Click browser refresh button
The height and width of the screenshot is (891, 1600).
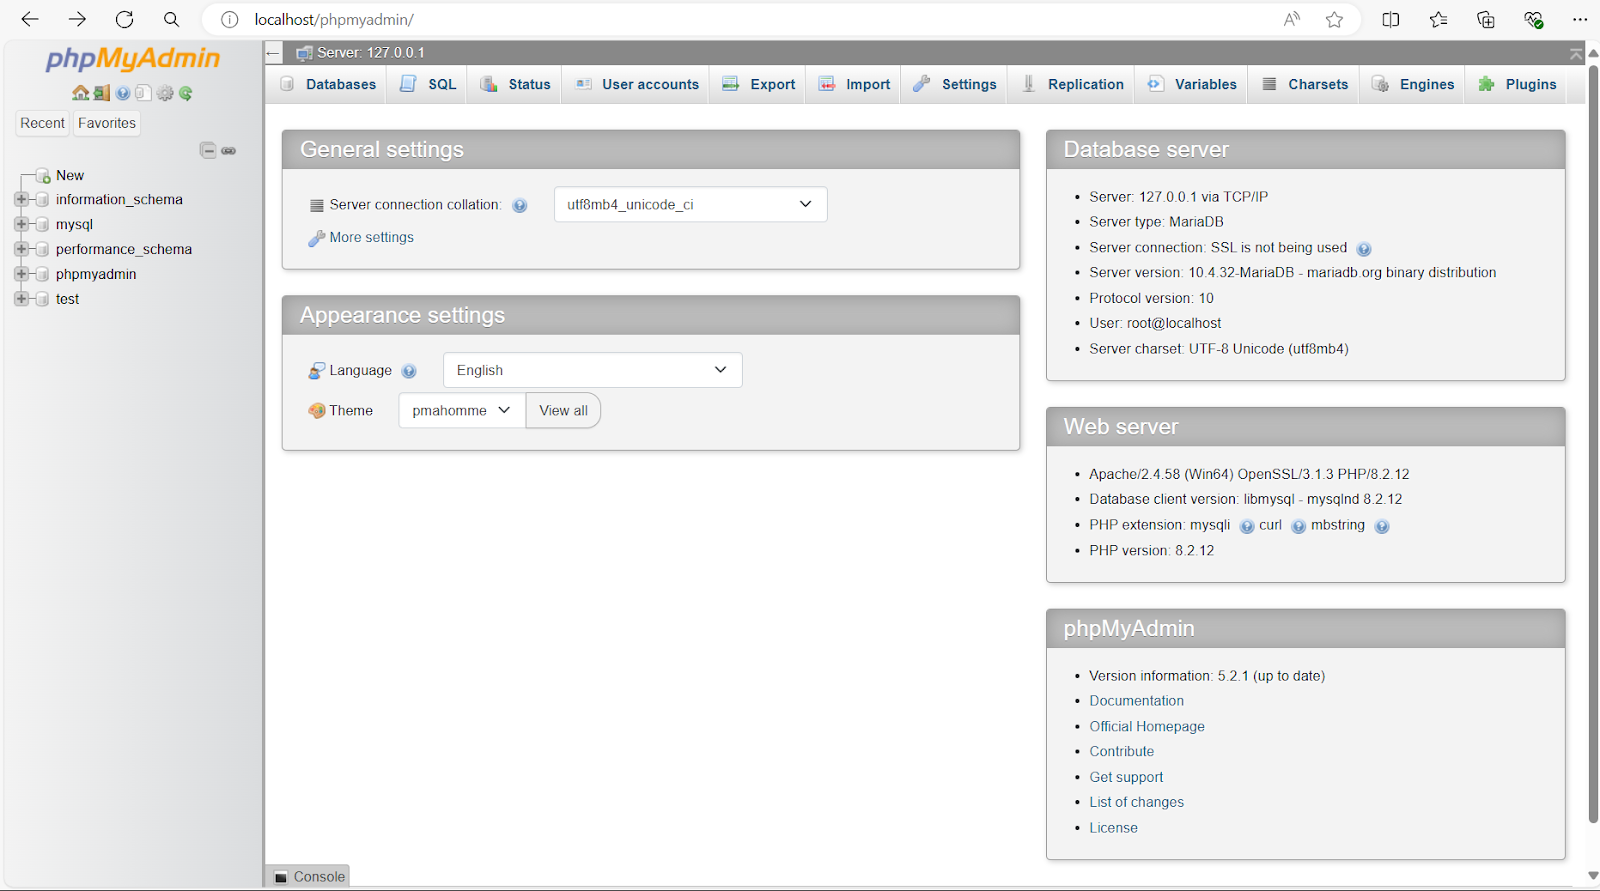(124, 19)
